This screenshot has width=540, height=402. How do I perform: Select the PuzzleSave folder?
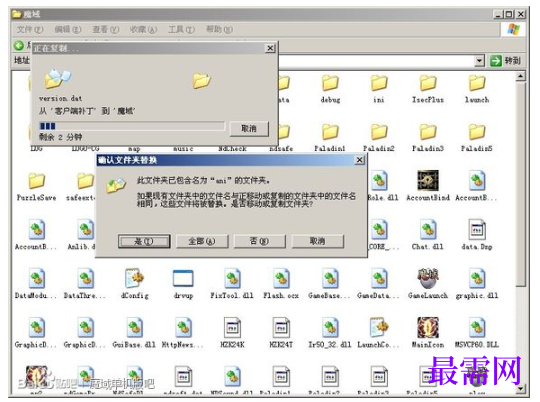coord(37,181)
